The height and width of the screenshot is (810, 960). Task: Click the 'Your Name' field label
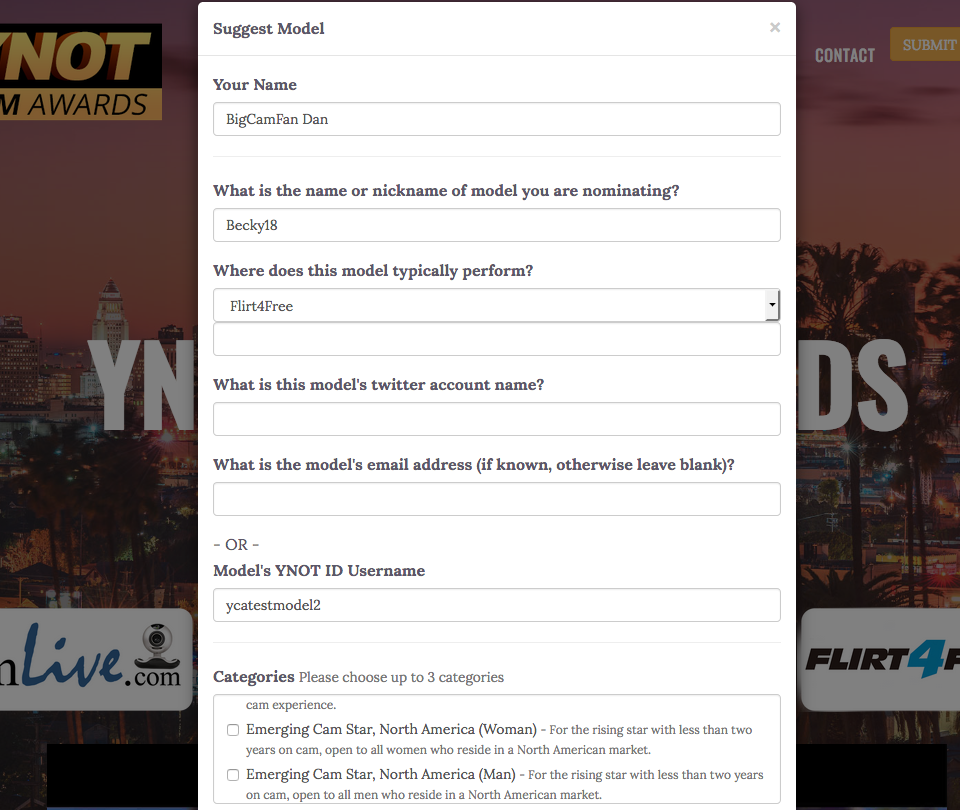[x=254, y=85]
